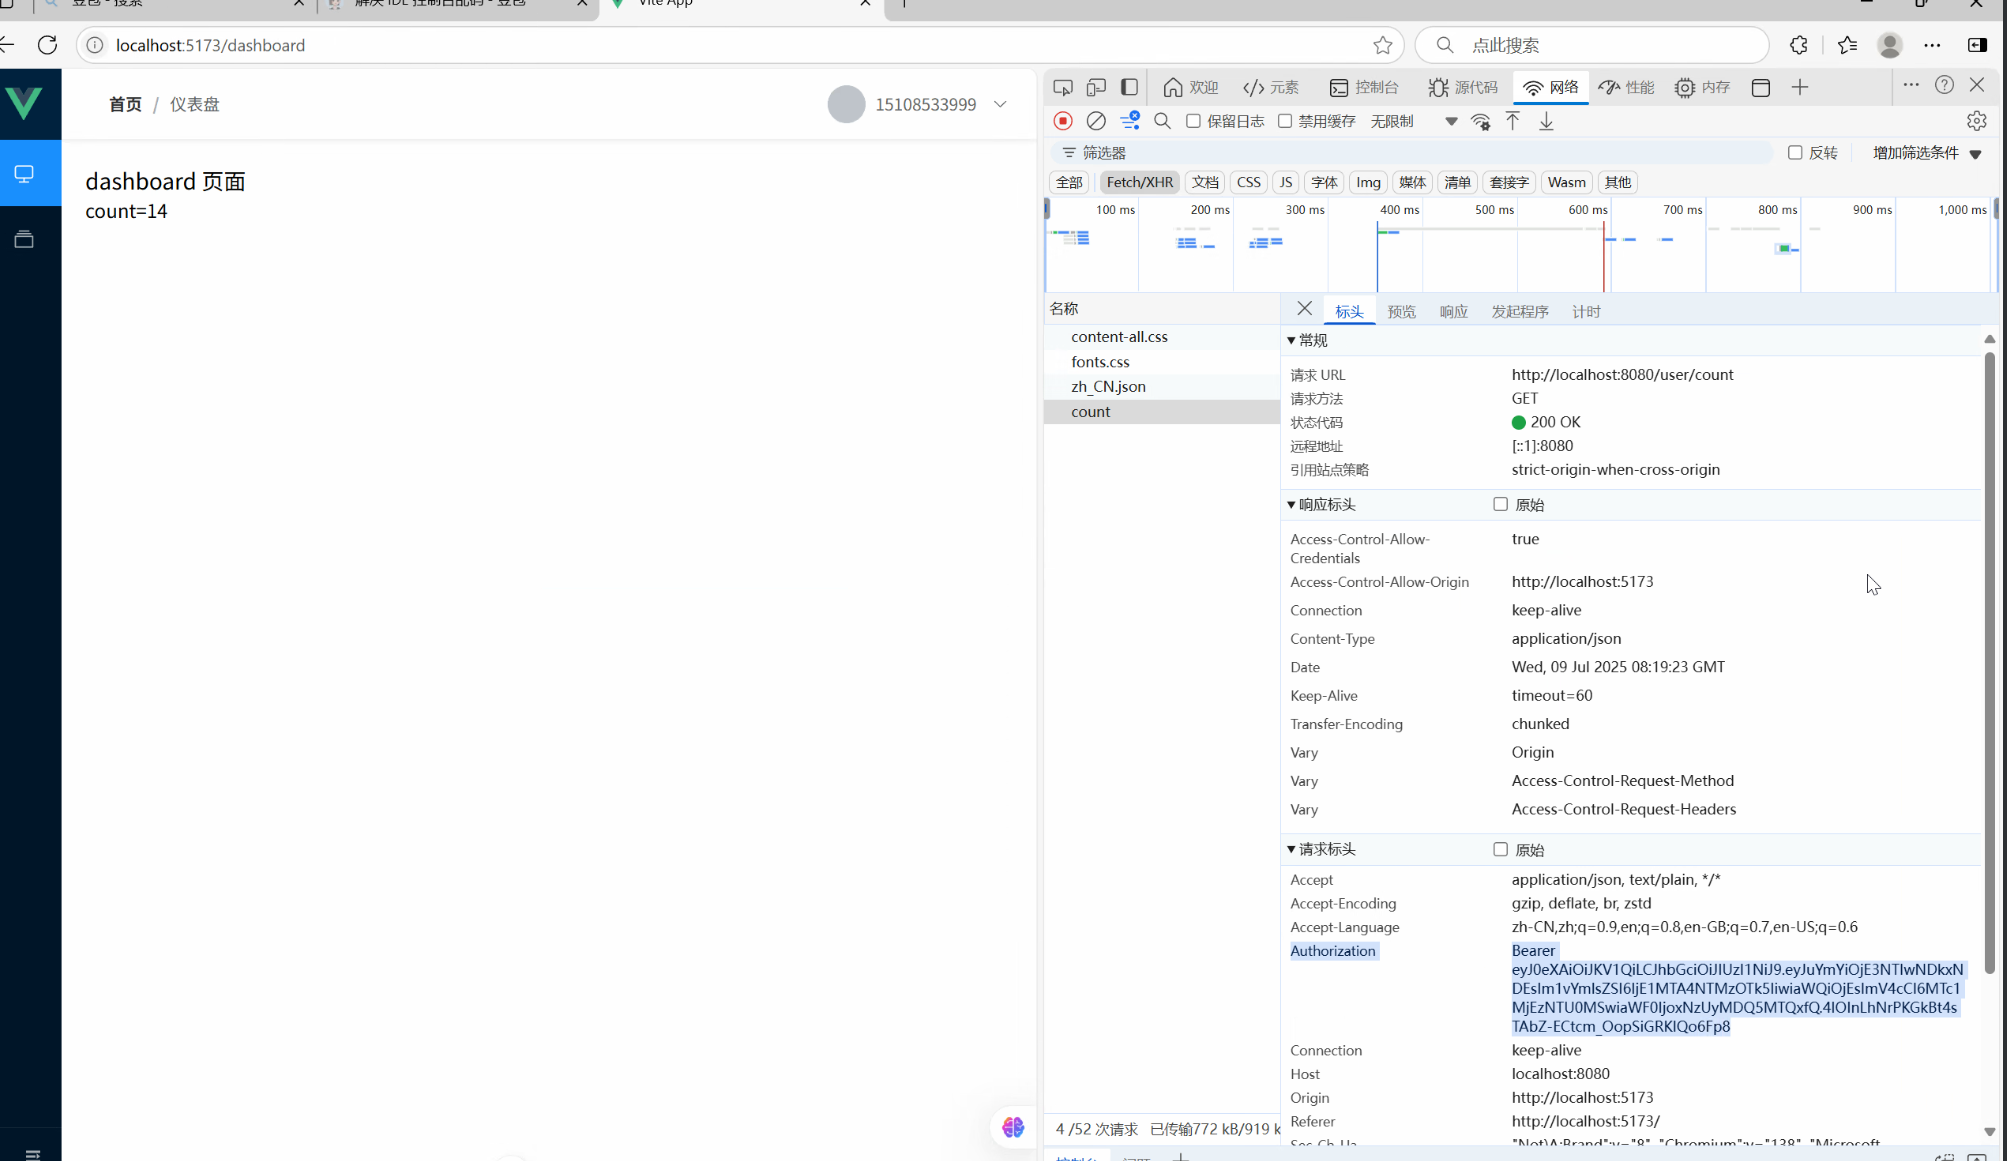Open the 增加筛选条件 dropdown
The height and width of the screenshot is (1161, 2007).
[x=1927, y=153]
